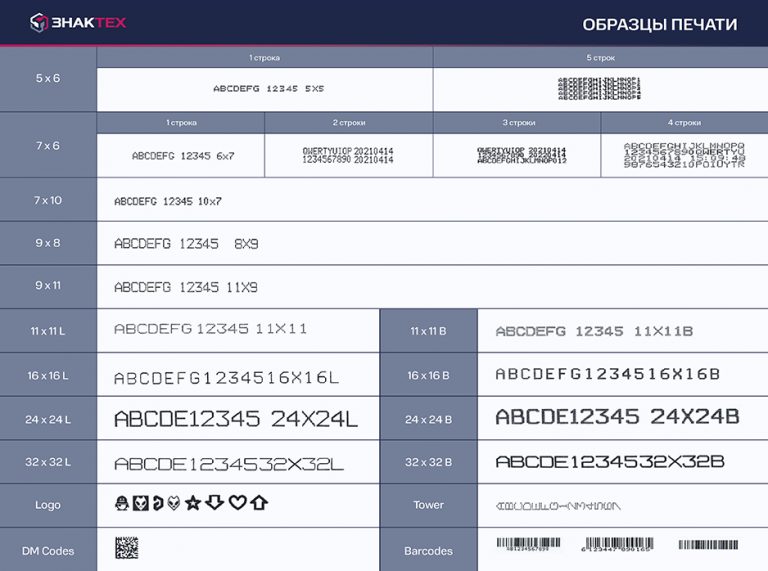Click the 'ABCDE12345 24X24L' sample text
The width and height of the screenshot is (768, 571).
coord(236,419)
